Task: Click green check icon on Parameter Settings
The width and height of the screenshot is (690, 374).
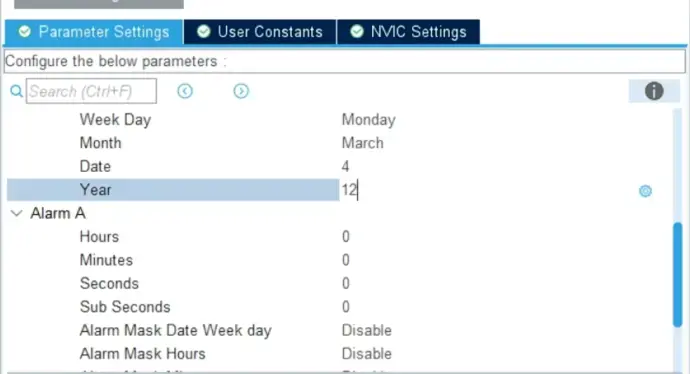Action: click(25, 32)
